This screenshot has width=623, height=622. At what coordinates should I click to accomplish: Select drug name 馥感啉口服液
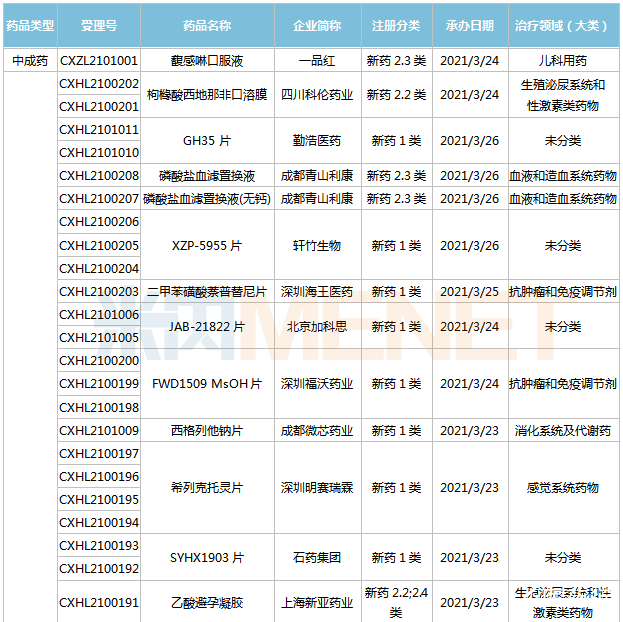point(207,60)
